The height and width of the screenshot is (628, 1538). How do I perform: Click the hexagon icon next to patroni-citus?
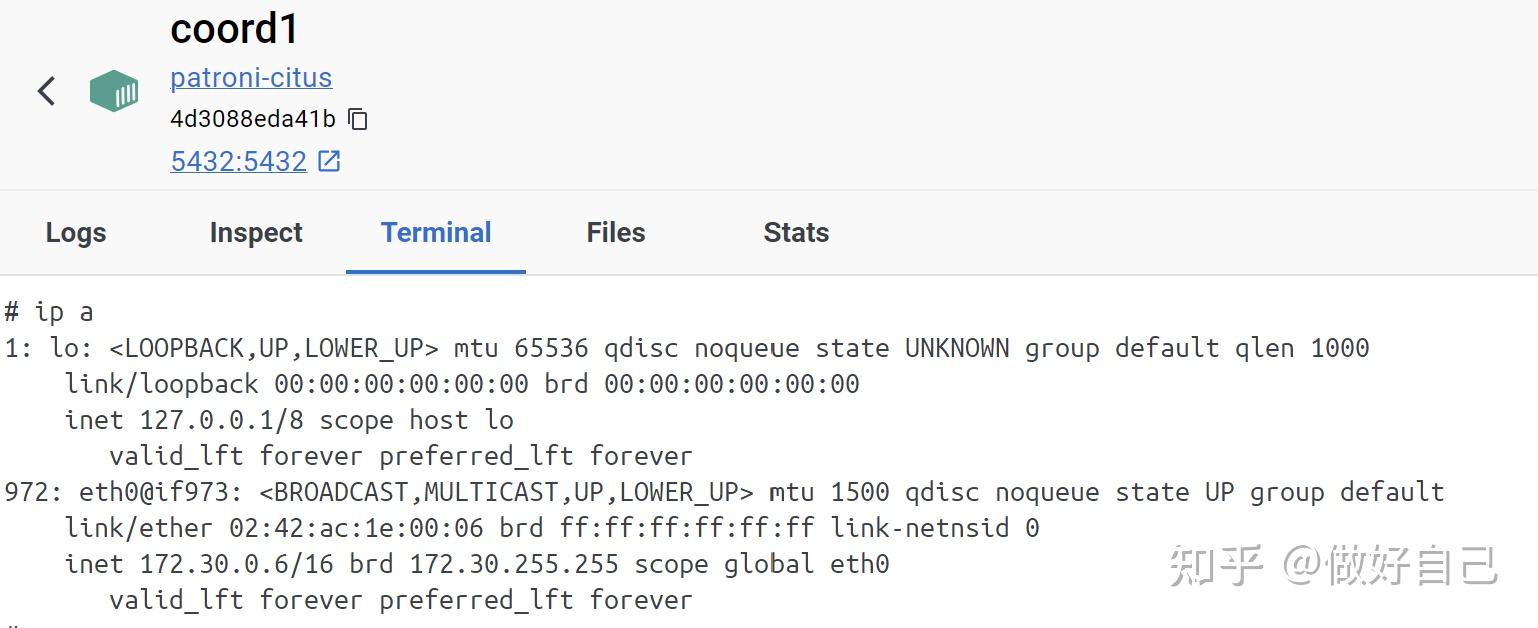113,90
